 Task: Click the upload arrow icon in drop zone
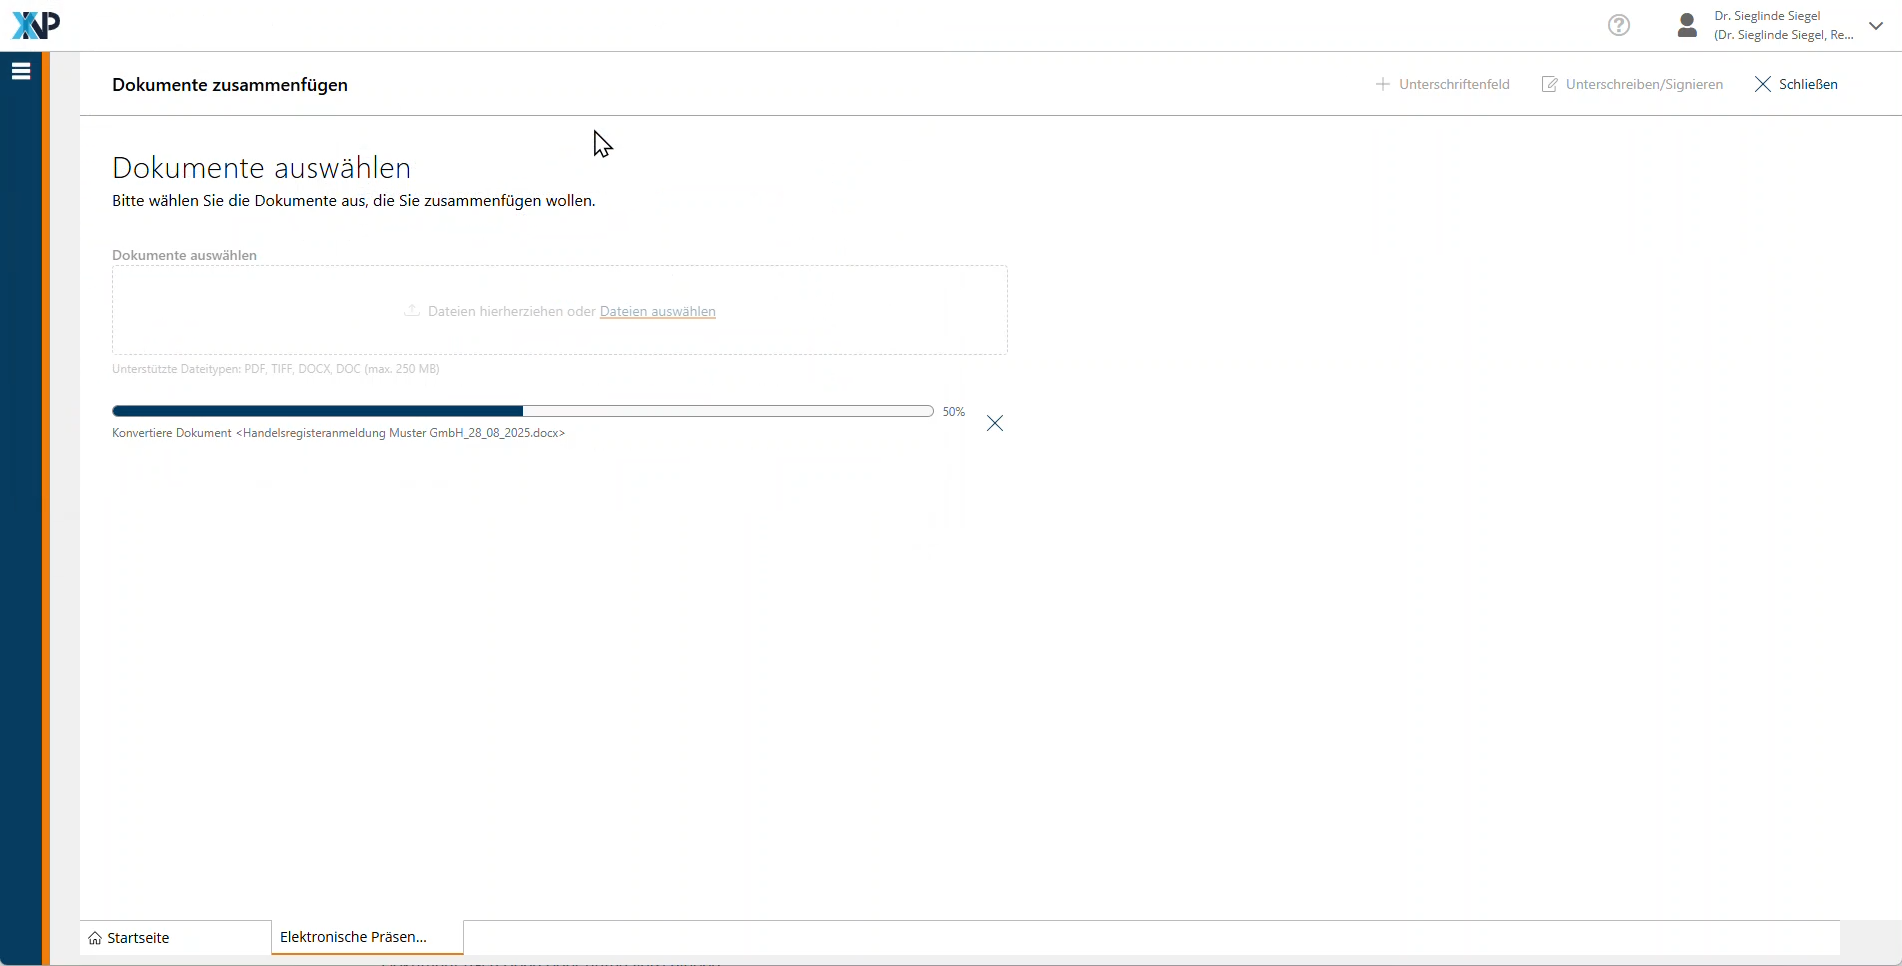pos(411,311)
